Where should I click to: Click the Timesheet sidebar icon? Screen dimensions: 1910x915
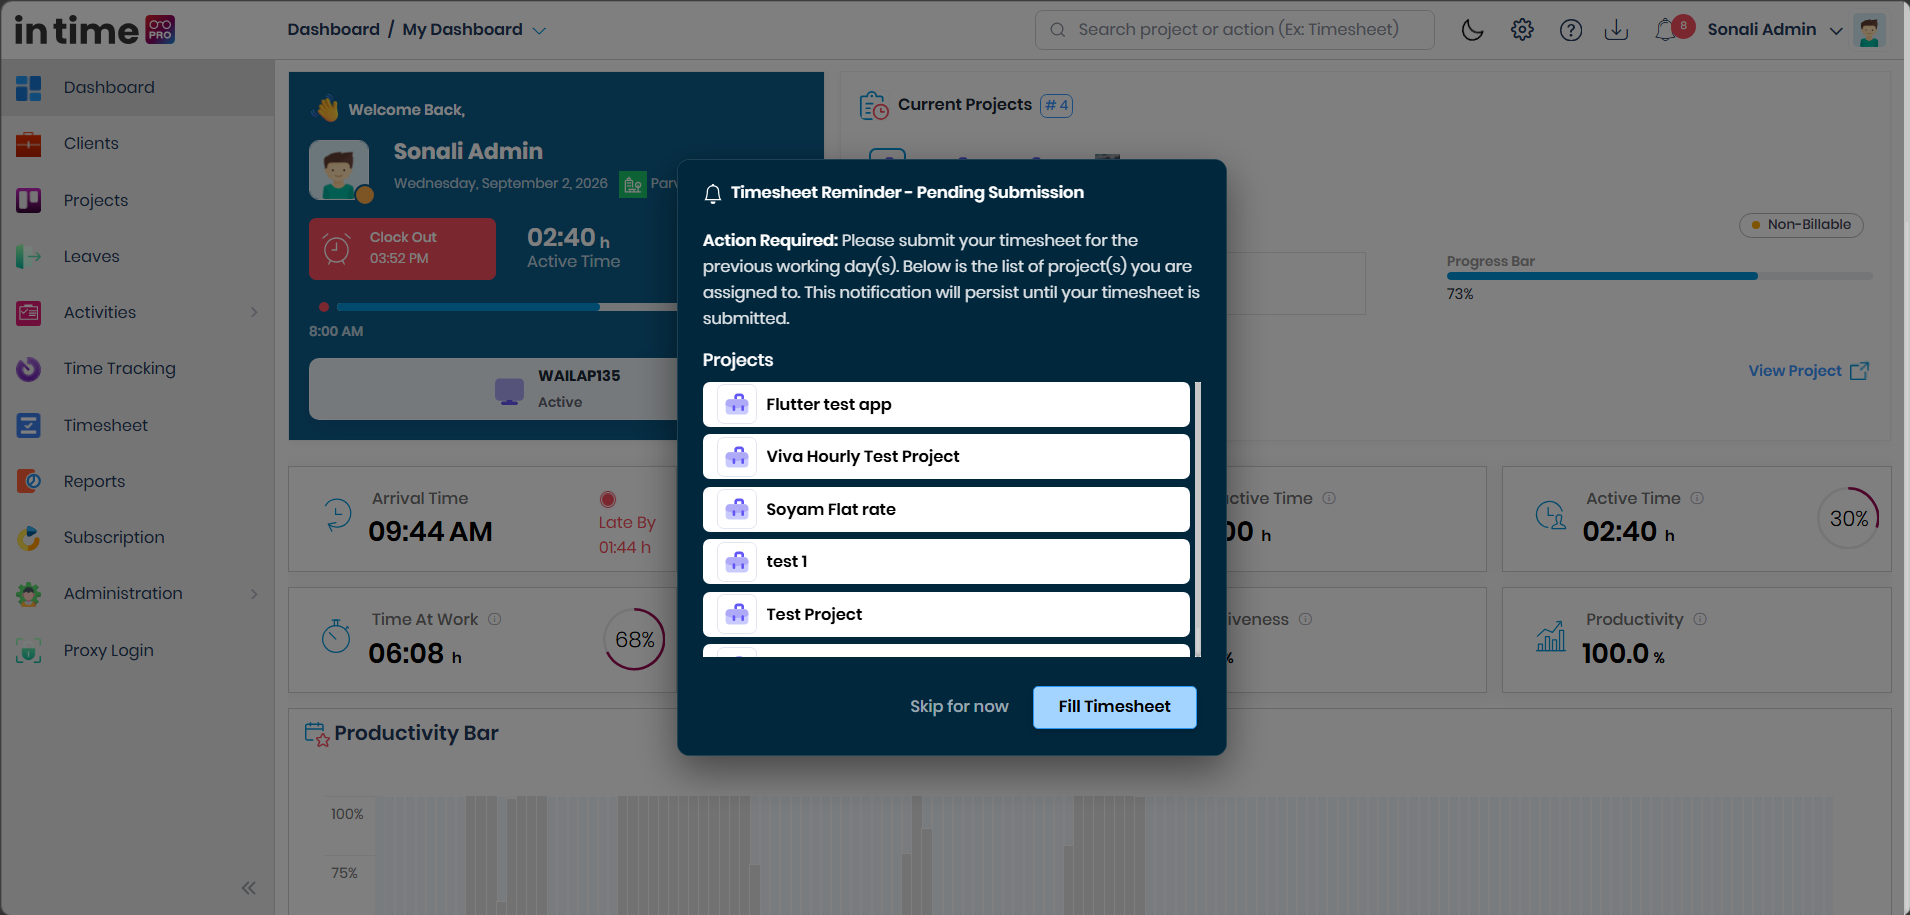point(29,425)
